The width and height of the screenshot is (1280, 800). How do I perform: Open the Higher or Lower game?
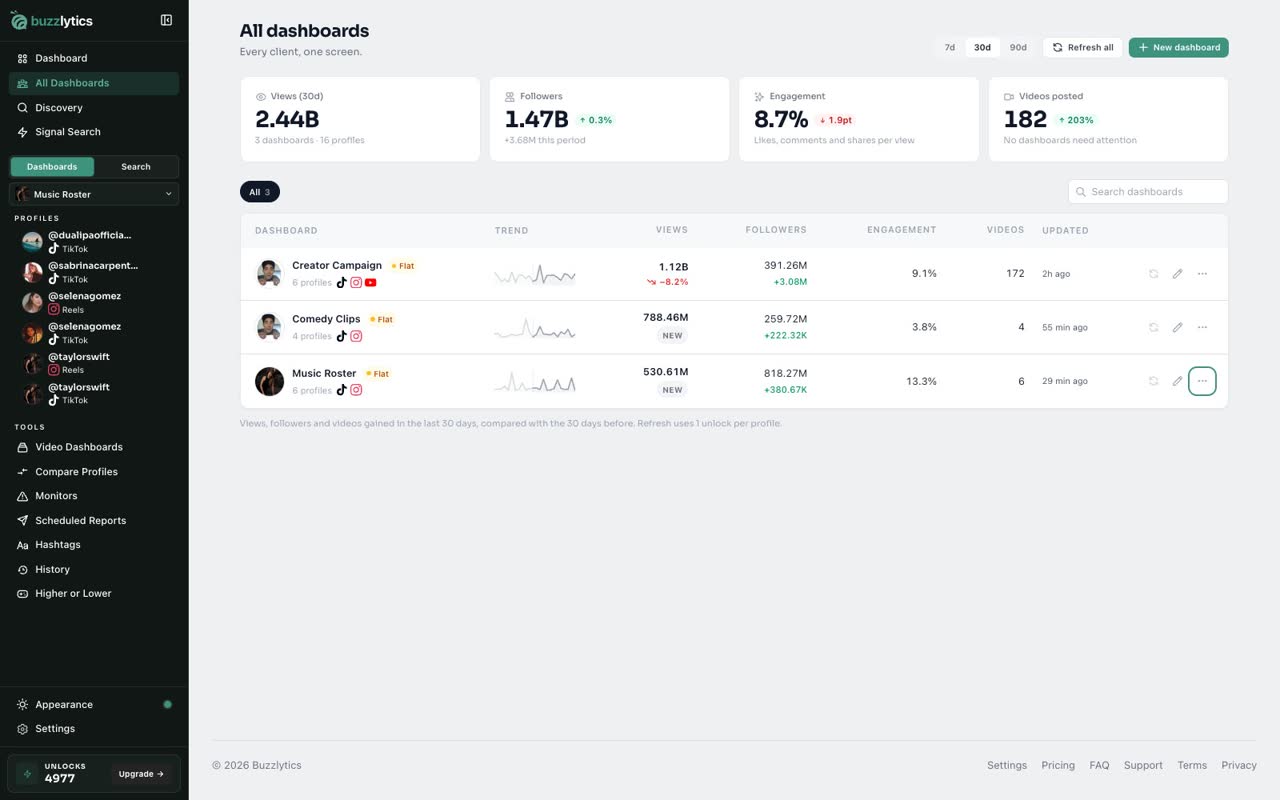(x=94, y=594)
